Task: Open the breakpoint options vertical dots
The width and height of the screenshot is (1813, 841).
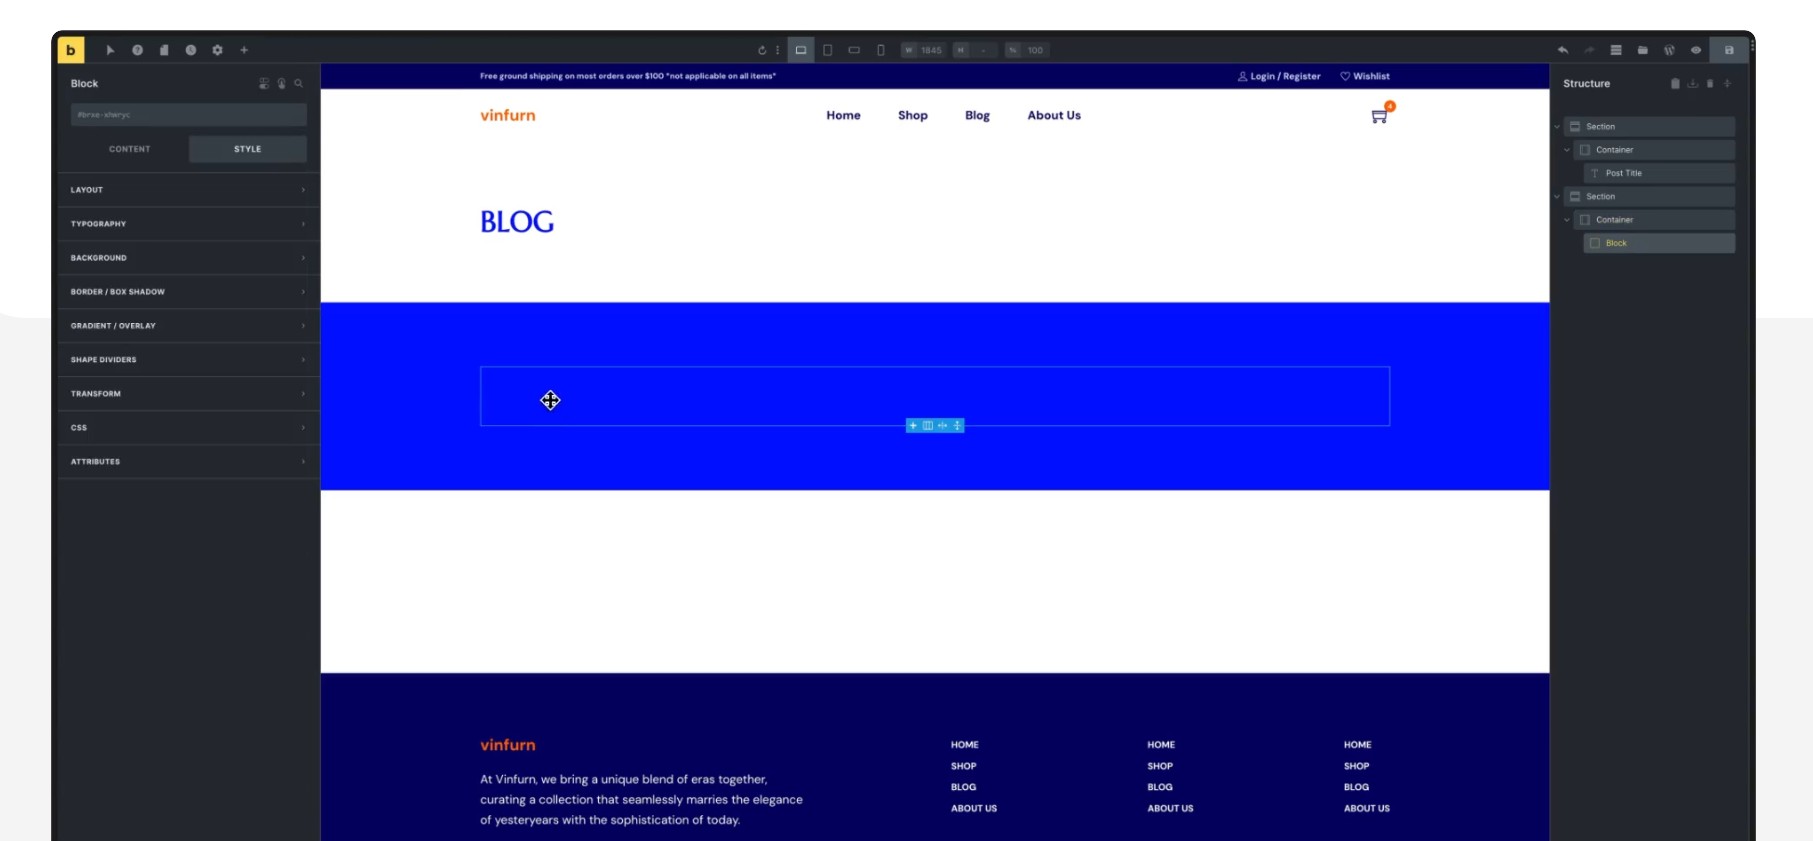Action: (777, 50)
